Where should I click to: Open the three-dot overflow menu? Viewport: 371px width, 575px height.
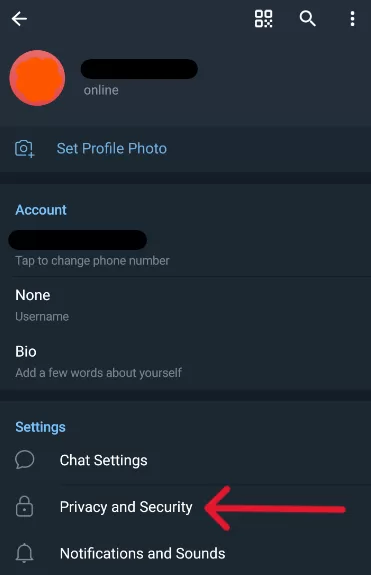pyautogui.click(x=352, y=19)
